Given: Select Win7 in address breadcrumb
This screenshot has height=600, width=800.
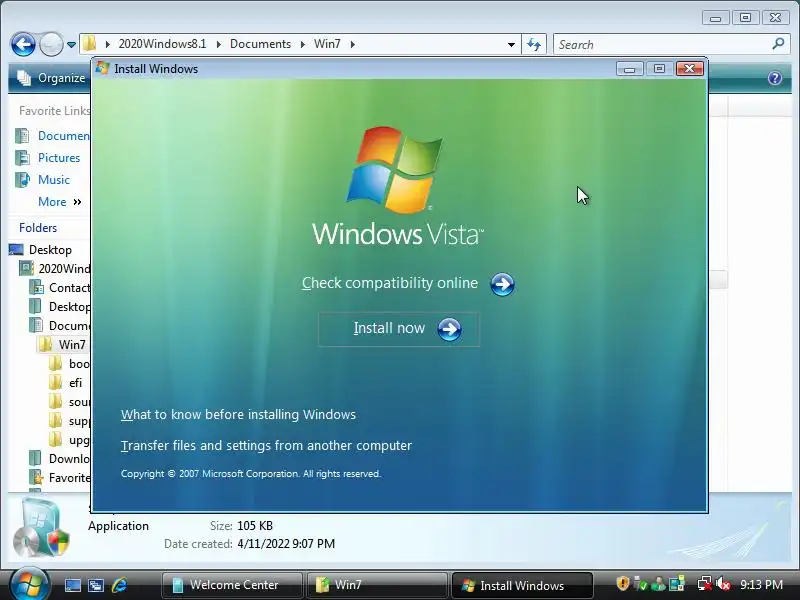Looking at the screenshot, I should (x=327, y=44).
